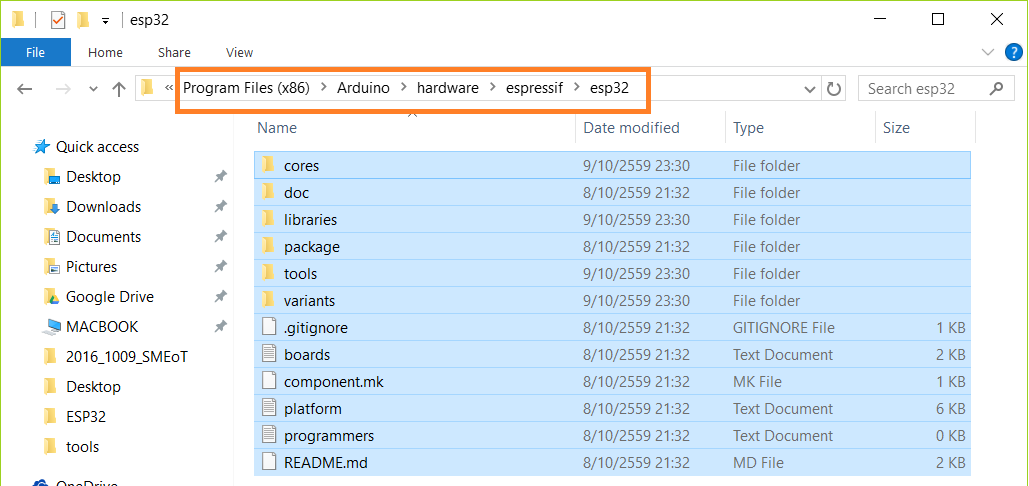Select the boards text document icon
This screenshot has width=1029, height=486.
(x=268, y=354)
